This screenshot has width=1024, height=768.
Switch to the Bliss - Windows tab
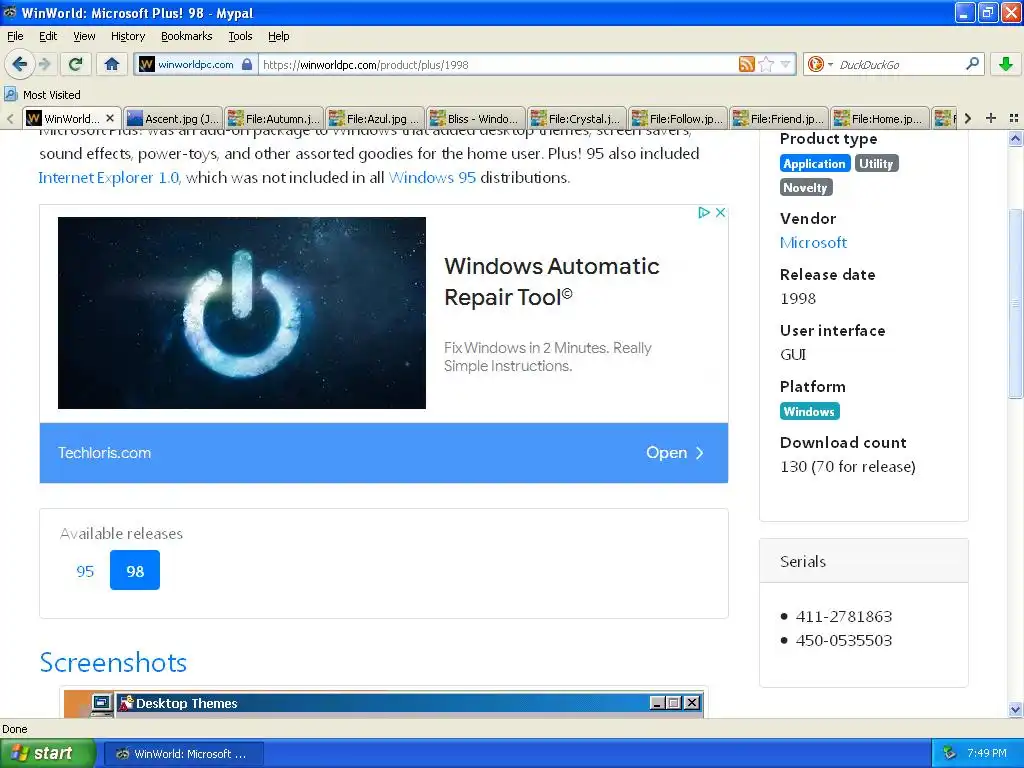click(476, 119)
